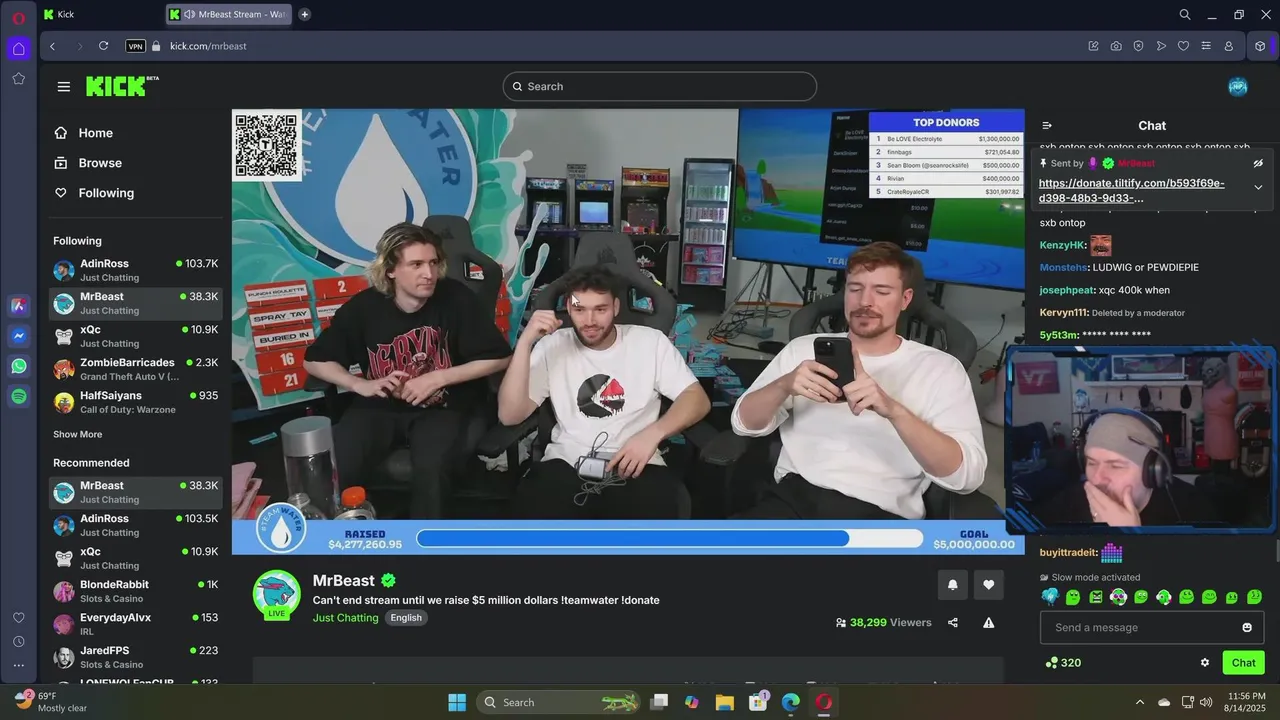Screen dimensions: 1280x720
Task: Take a snapshot with camera icon
Action: [x=1116, y=46]
